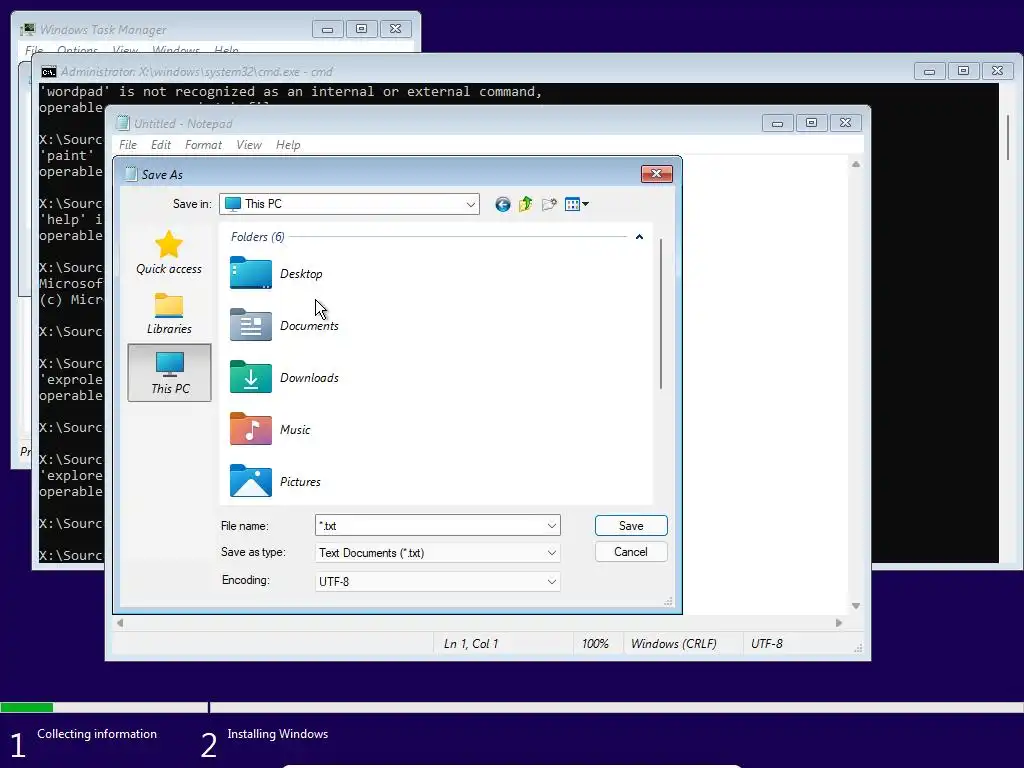This screenshot has height=768, width=1024.
Task: Maximize the cmd.exe window
Action: tap(963, 71)
